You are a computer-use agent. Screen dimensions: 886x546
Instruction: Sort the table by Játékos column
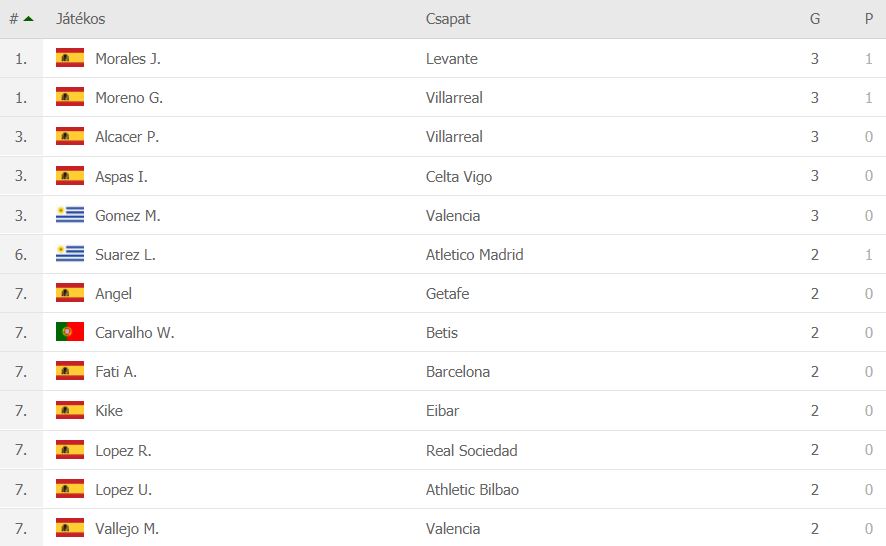pos(80,19)
